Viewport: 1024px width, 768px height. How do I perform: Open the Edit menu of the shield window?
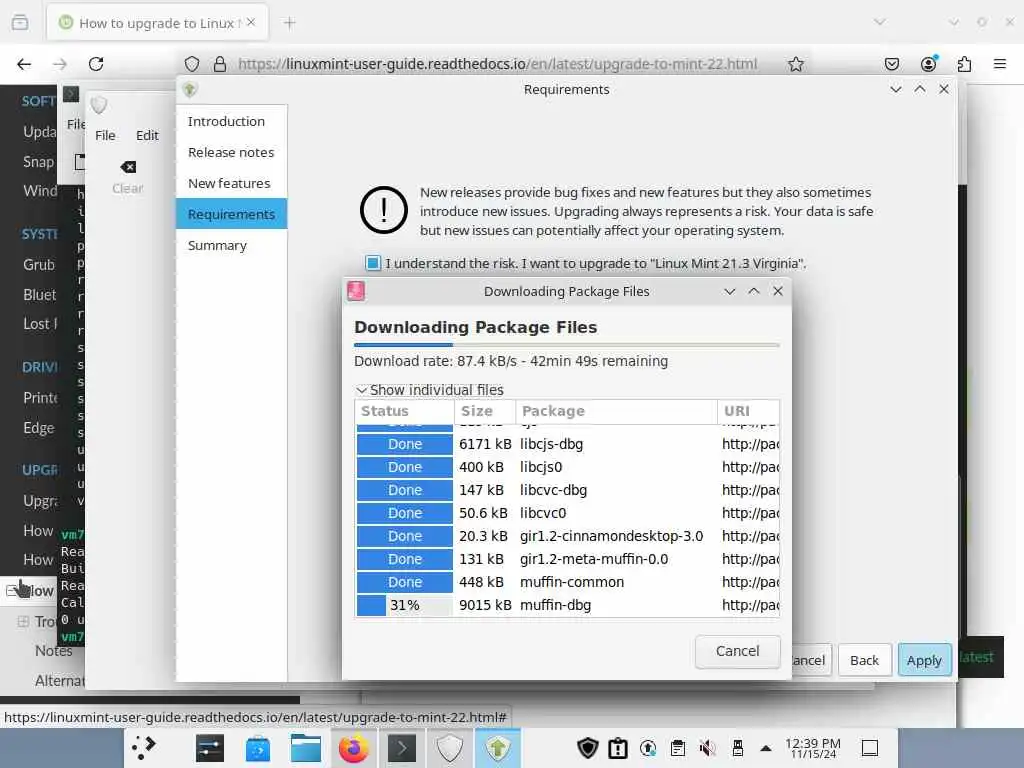tap(147, 135)
